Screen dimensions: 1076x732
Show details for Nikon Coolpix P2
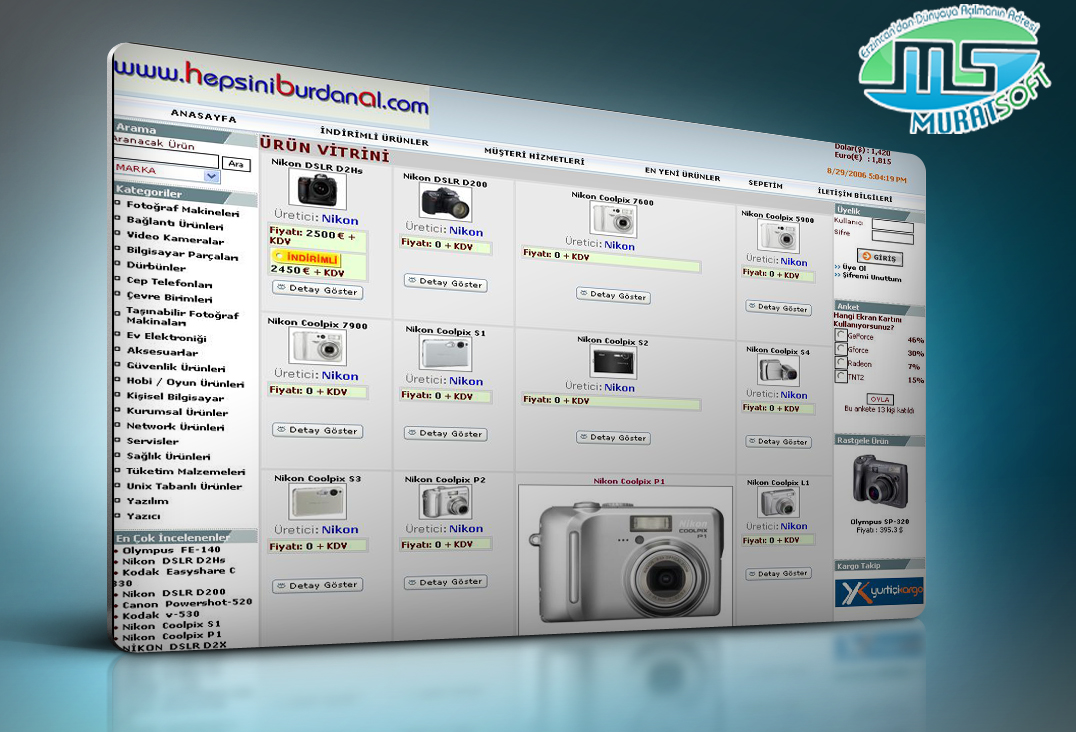pos(446,582)
